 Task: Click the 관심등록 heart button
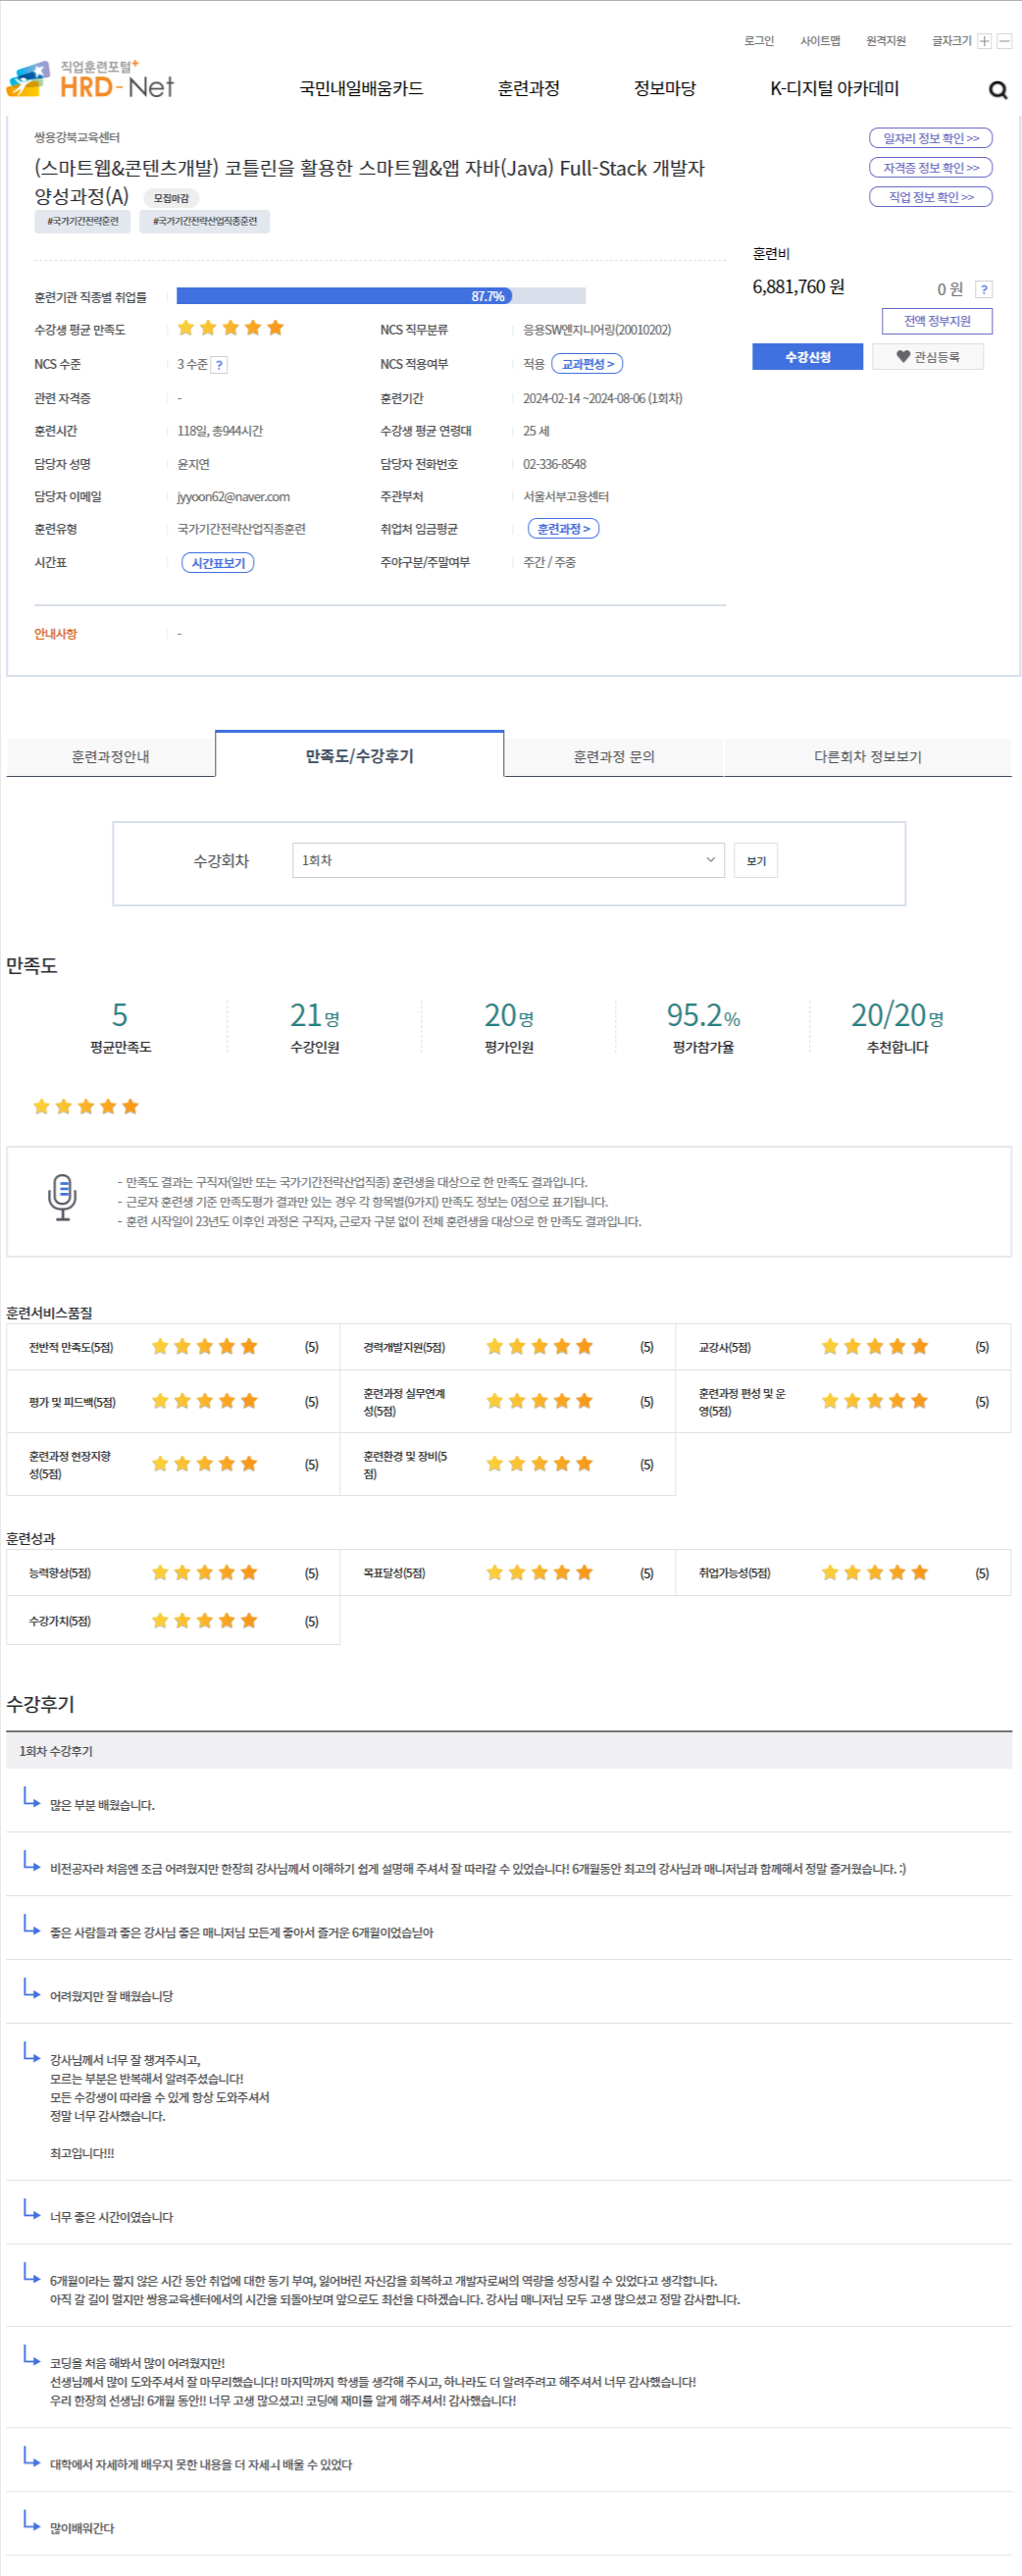(x=927, y=357)
